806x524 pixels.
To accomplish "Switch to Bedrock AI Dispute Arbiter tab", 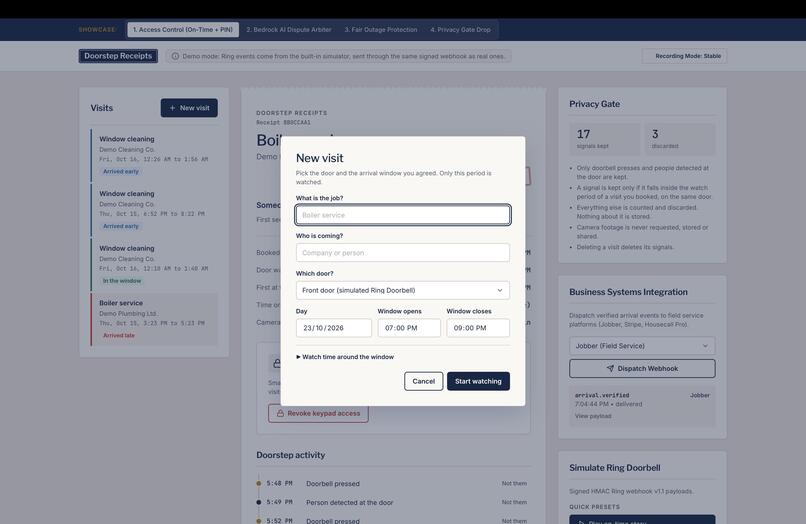I will pos(289,29).
